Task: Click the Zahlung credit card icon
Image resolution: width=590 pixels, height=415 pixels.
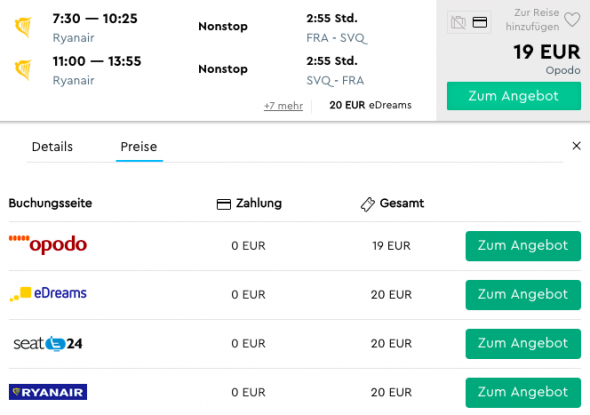Action: coord(224,204)
